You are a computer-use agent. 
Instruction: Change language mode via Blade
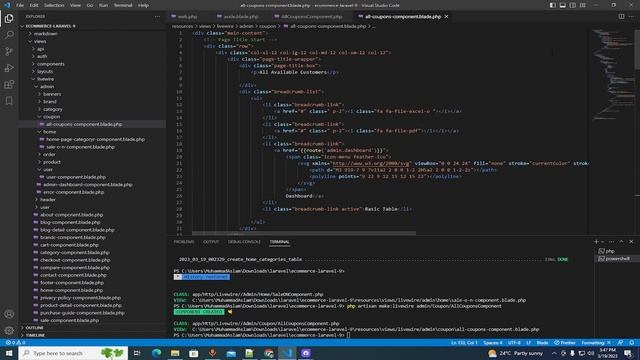[542, 342]
